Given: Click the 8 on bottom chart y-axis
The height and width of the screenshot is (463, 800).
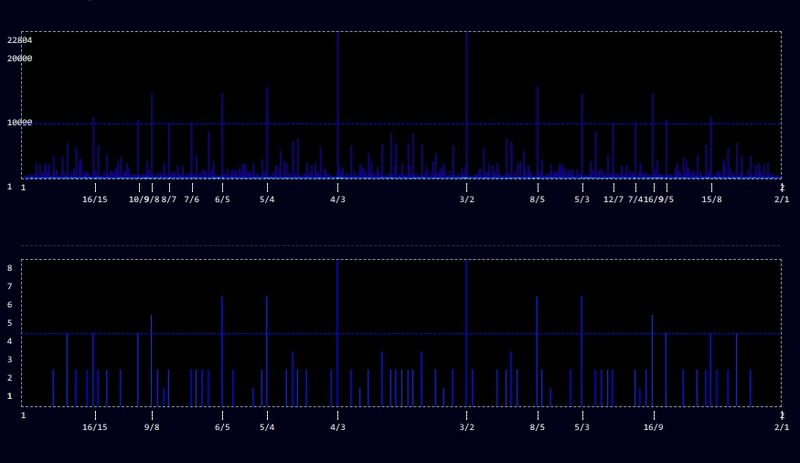Looking at the screenshot, I should pyautogui.click(x=10, y=268).
